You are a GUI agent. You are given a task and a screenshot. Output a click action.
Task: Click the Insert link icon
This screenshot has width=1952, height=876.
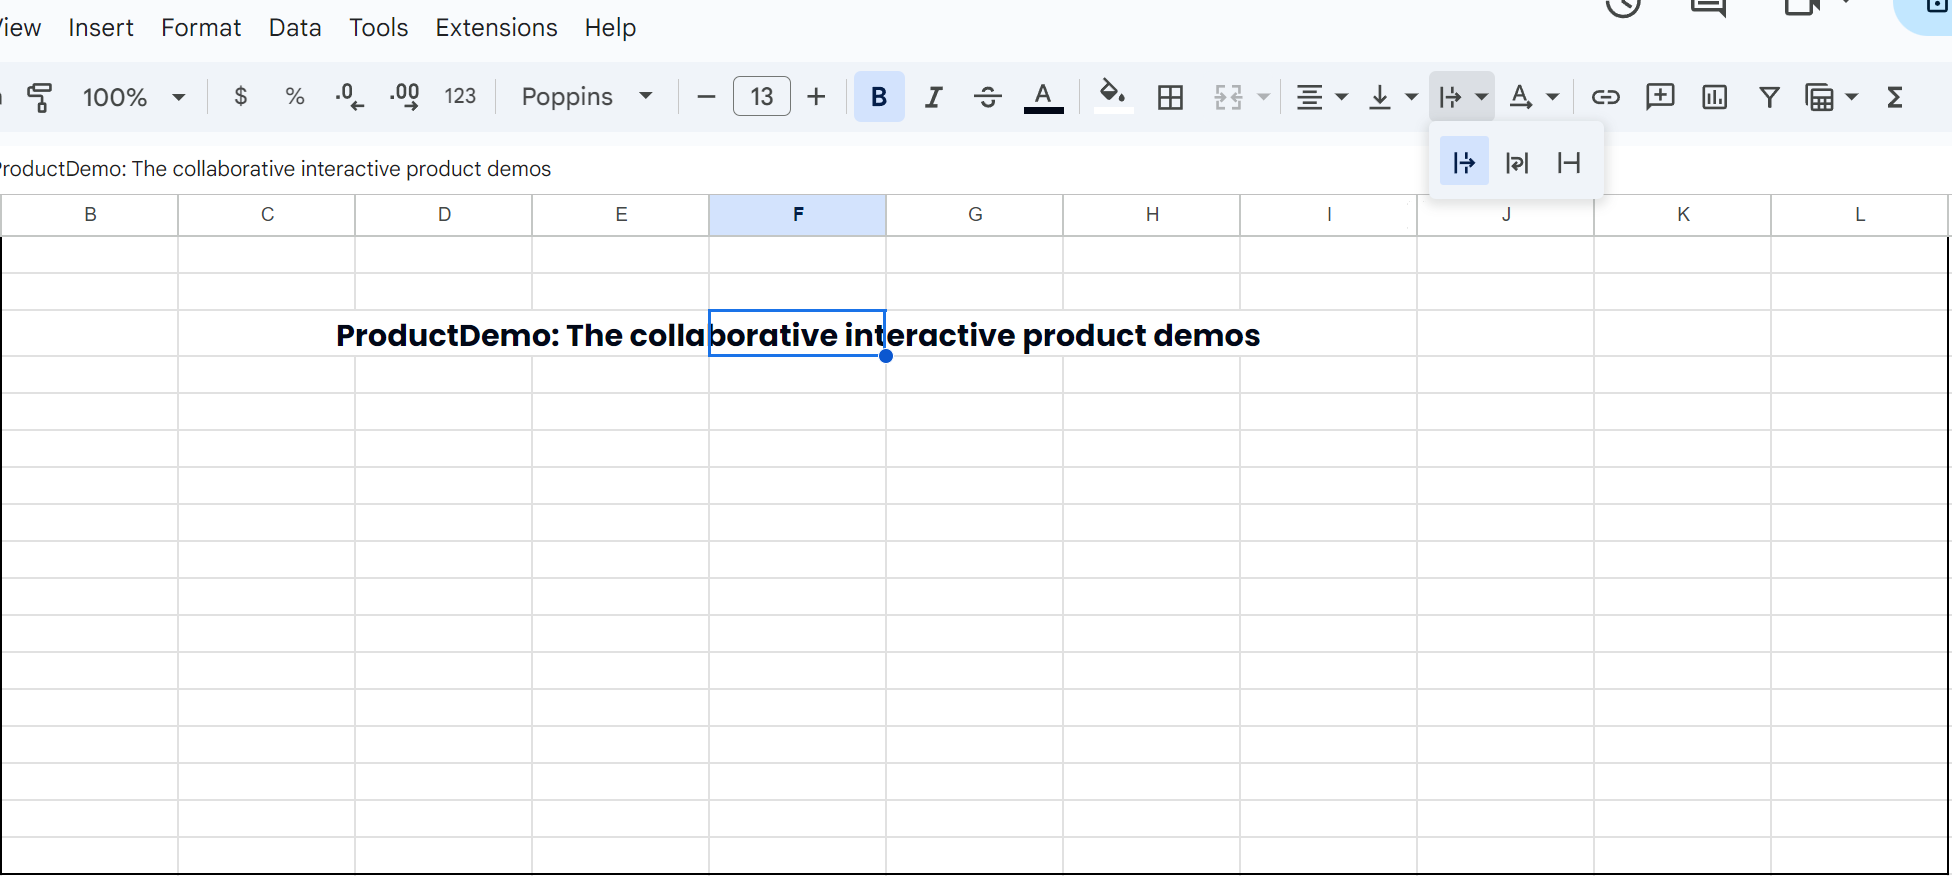pyautogui.click(x=1605, y=97)
